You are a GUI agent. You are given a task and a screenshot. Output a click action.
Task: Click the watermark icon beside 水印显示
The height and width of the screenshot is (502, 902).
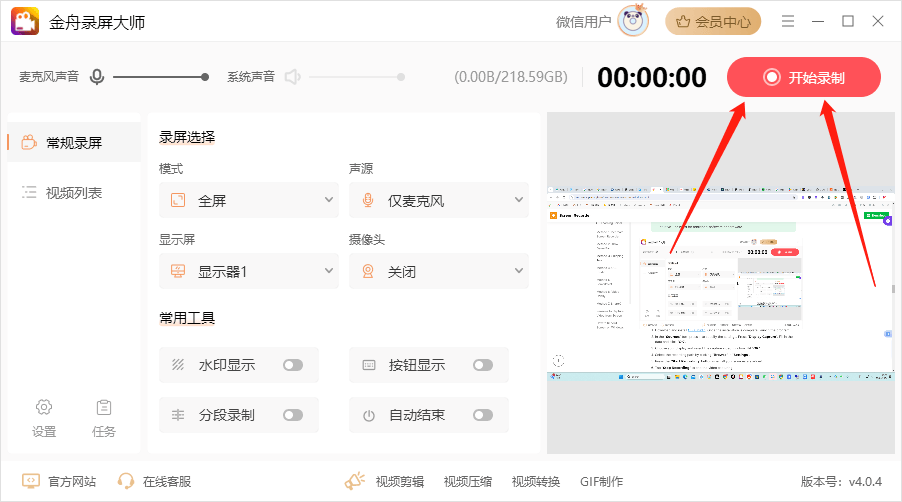point(178,365)
